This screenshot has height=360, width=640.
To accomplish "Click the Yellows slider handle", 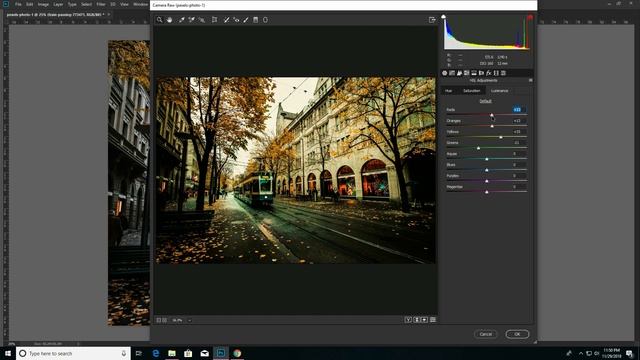I will coord(501,137).
